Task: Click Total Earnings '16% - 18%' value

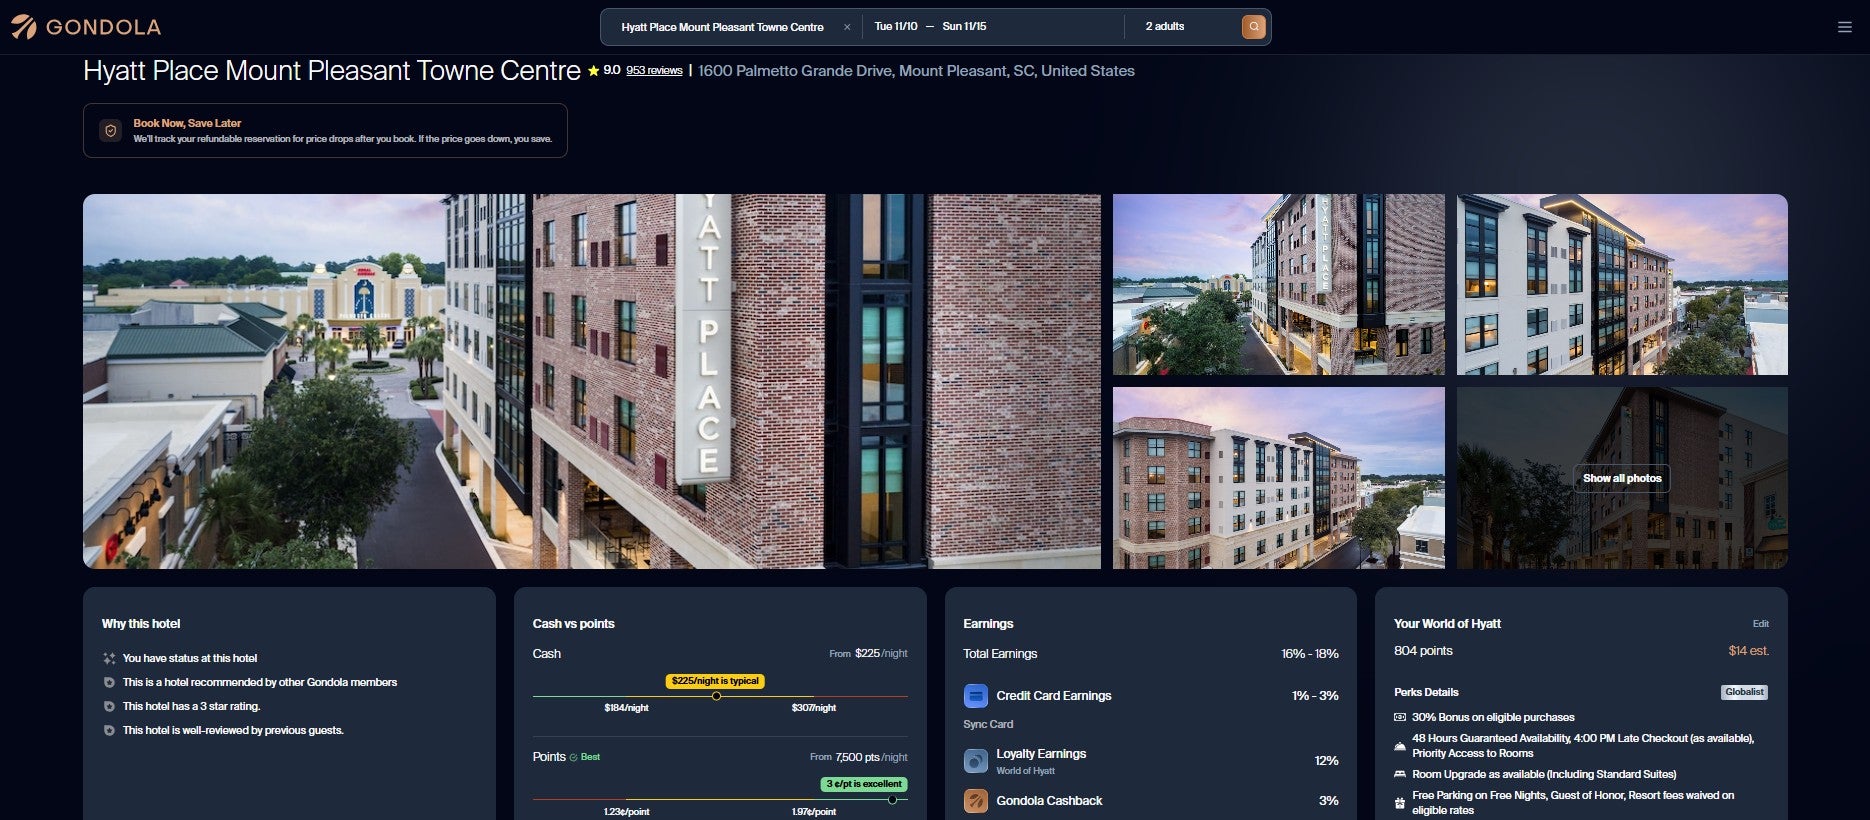Action: pos(1310,654)
